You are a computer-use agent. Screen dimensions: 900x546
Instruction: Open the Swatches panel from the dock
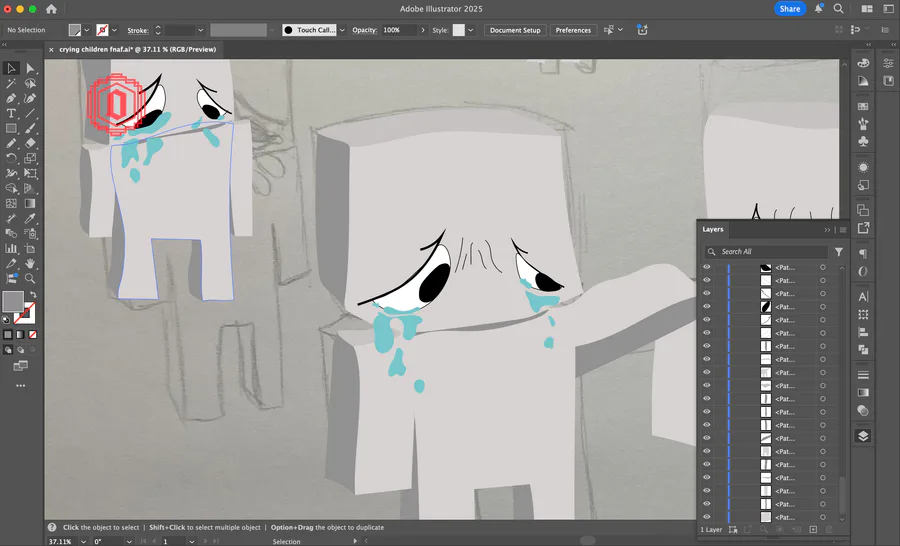click(863, 106)
